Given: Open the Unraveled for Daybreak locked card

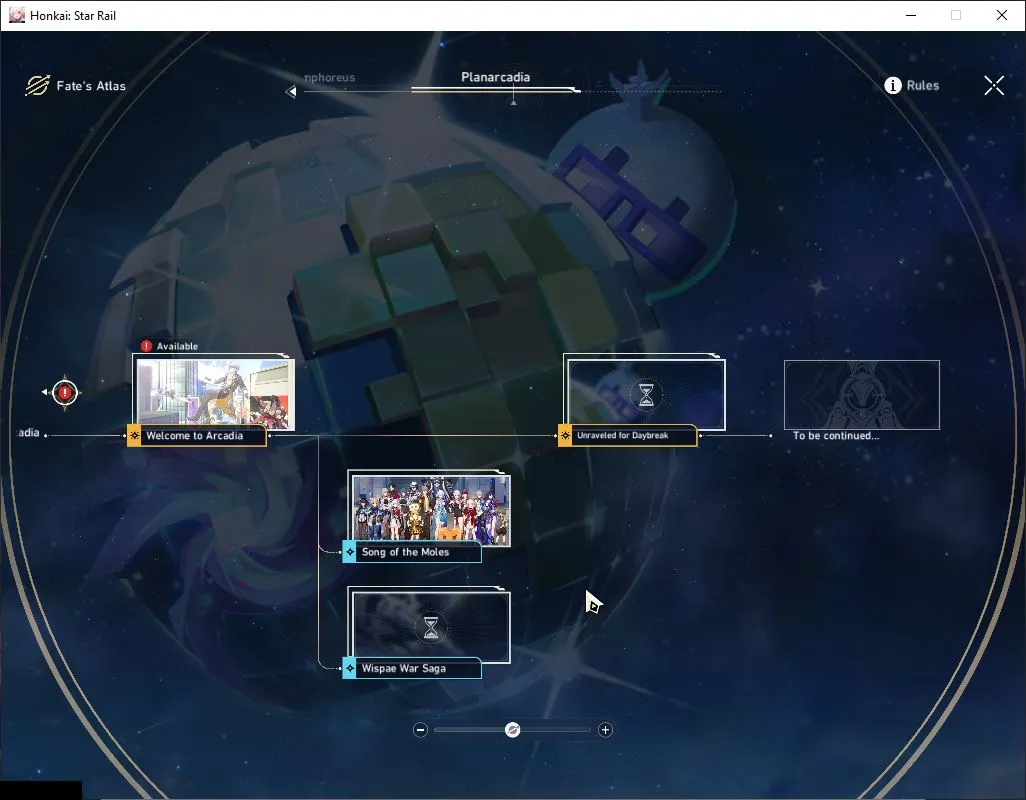Looking at the screenshot, I should click(x=646, y=394).
